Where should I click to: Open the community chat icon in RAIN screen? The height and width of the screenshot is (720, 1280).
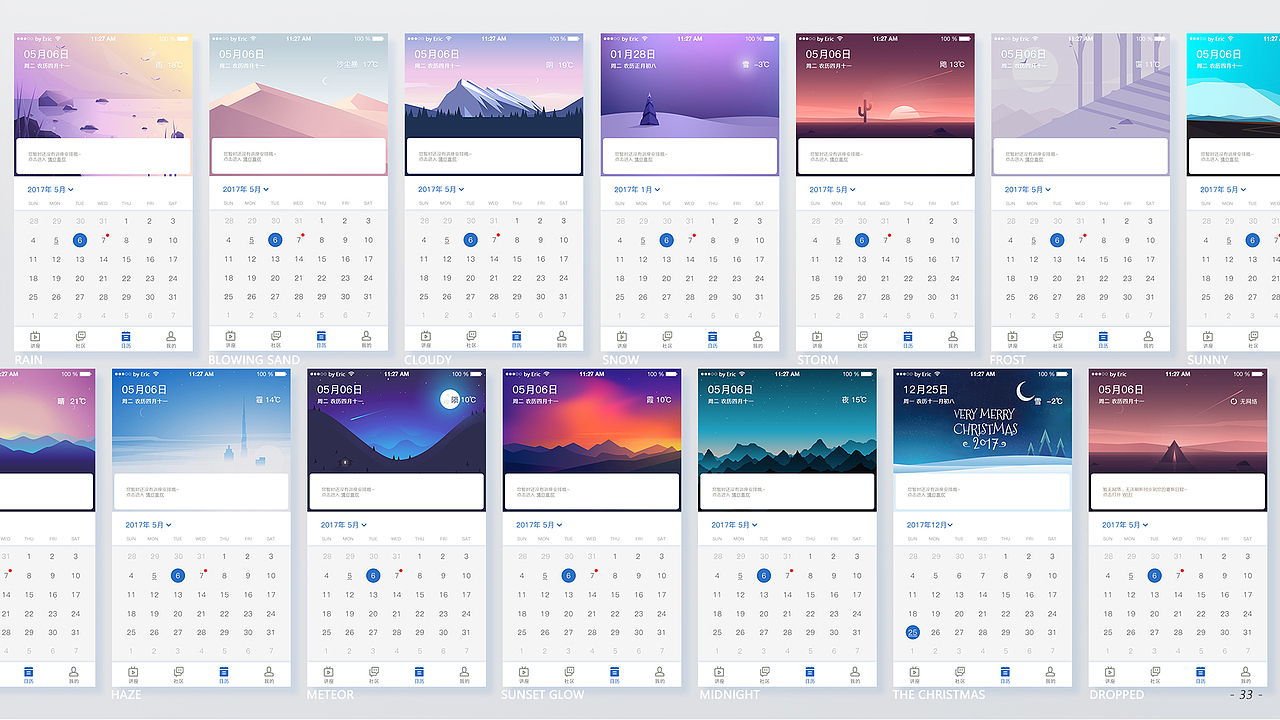80,337
